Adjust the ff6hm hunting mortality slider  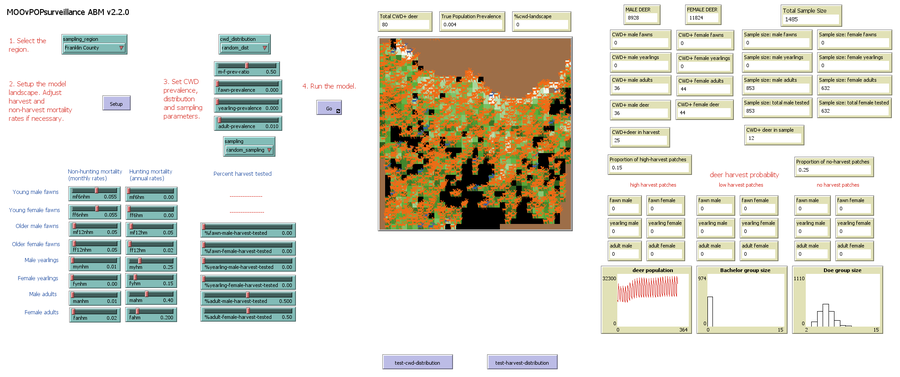(152, 212)
